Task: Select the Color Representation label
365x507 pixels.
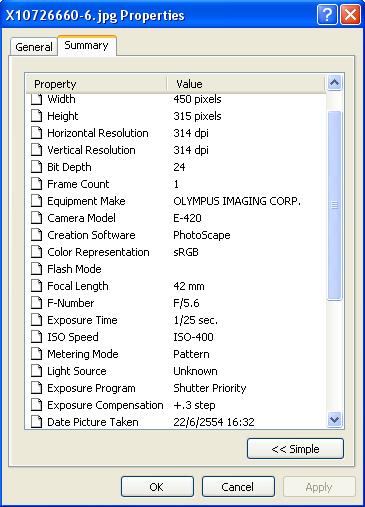Action: click(98, 252)
